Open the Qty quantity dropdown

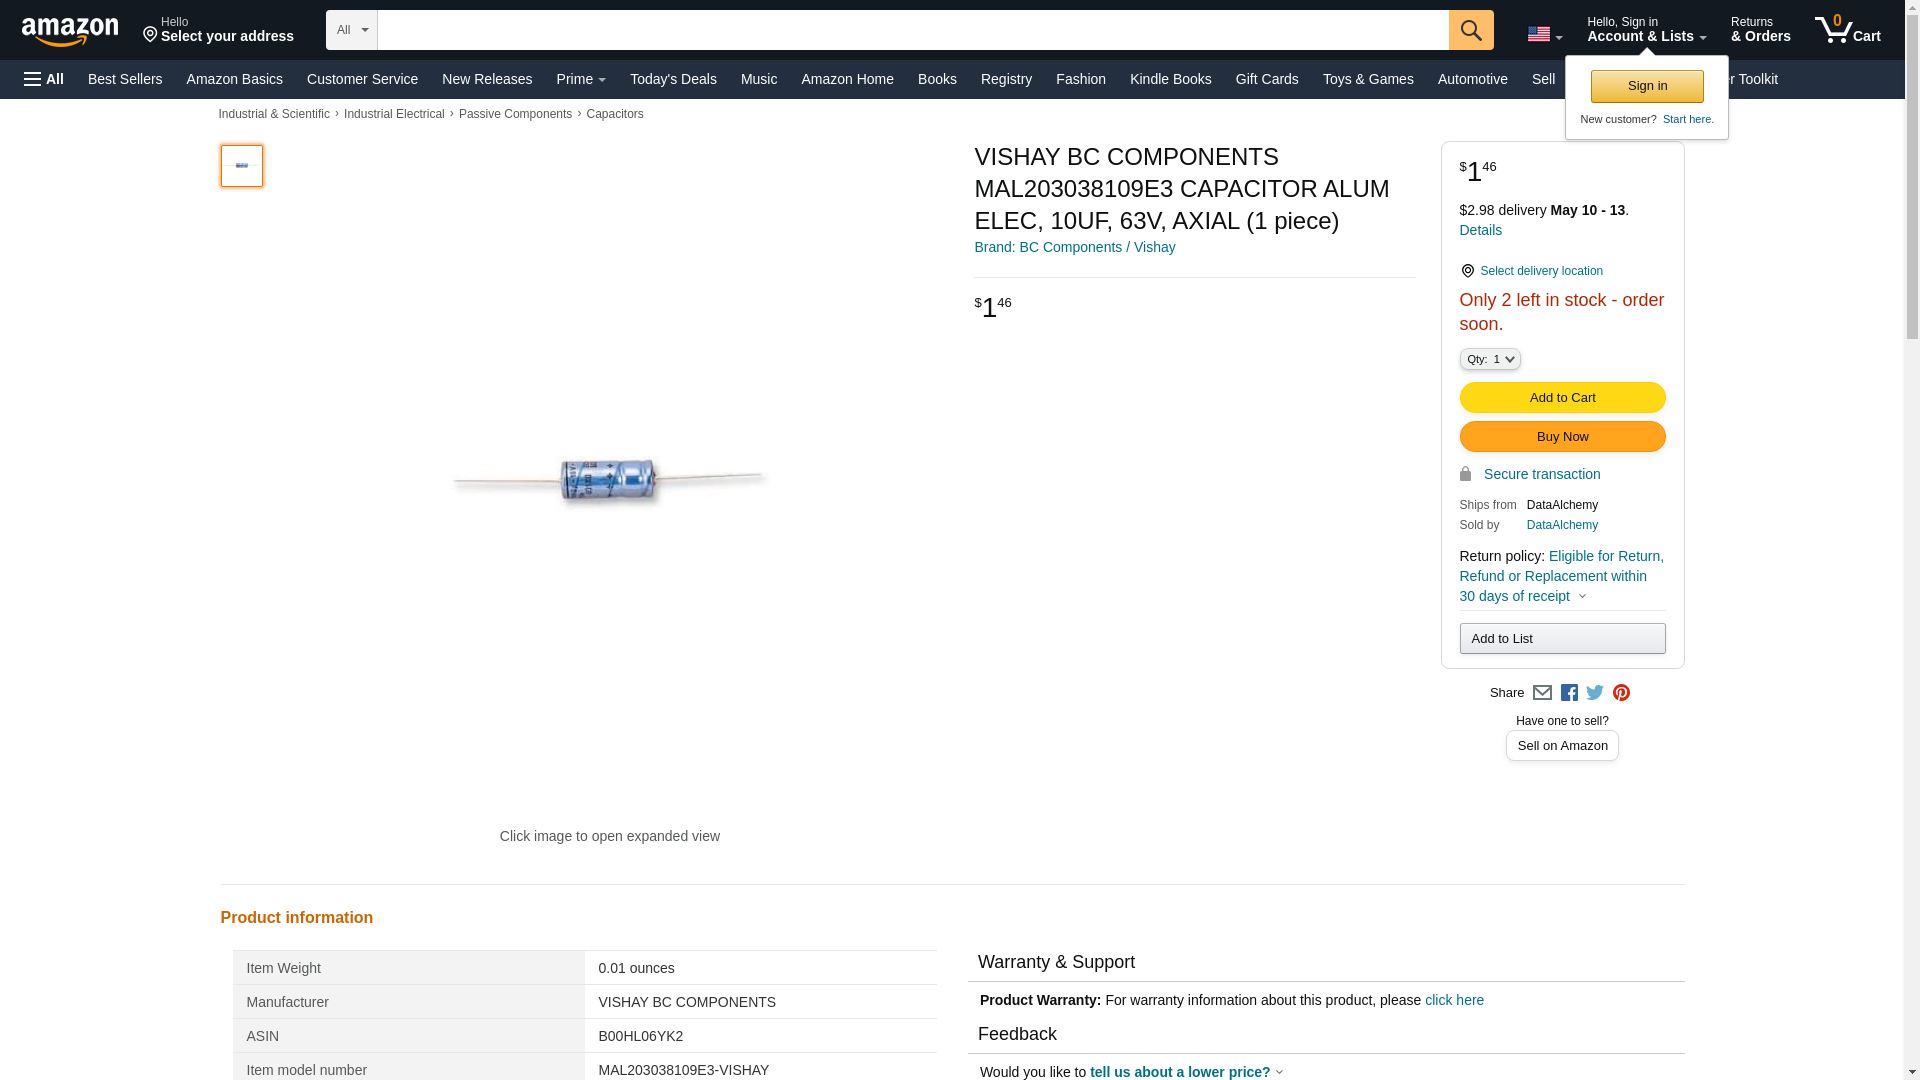pos(1489,359)
